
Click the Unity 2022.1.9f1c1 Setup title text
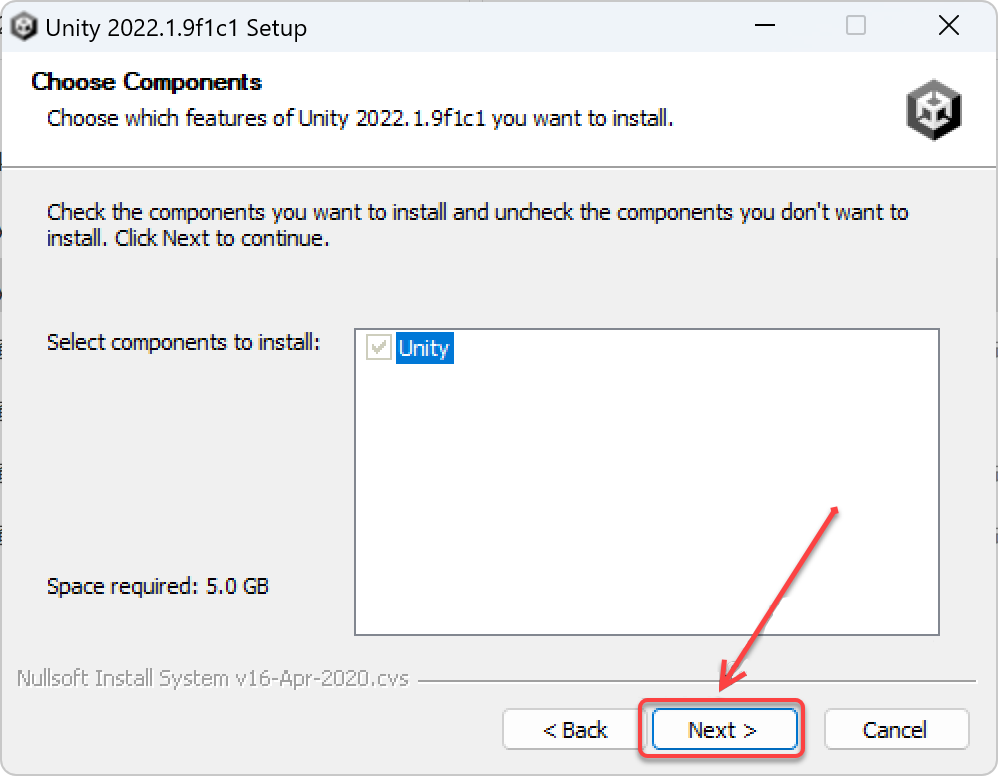click(176, 28)
